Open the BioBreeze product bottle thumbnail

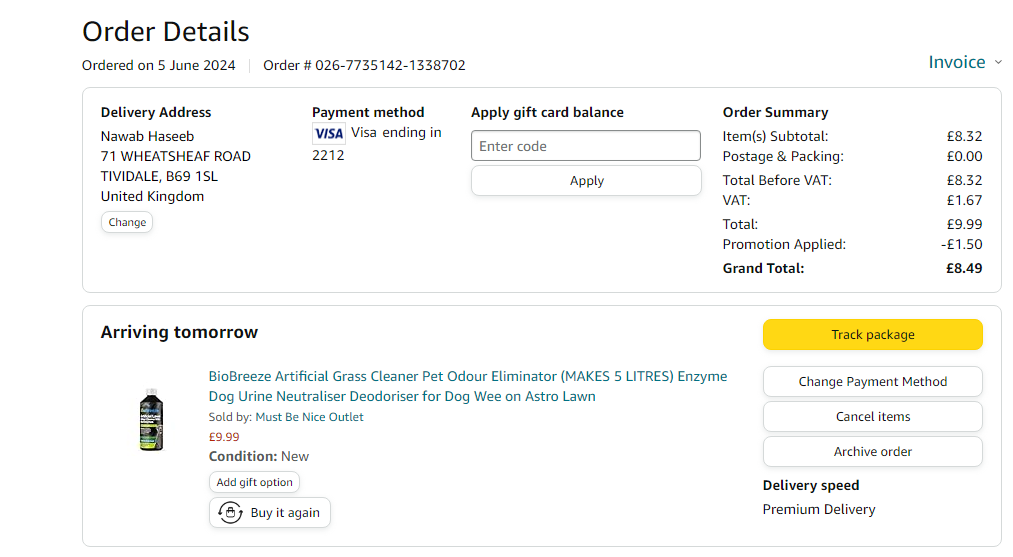click(x=152, y=420)
